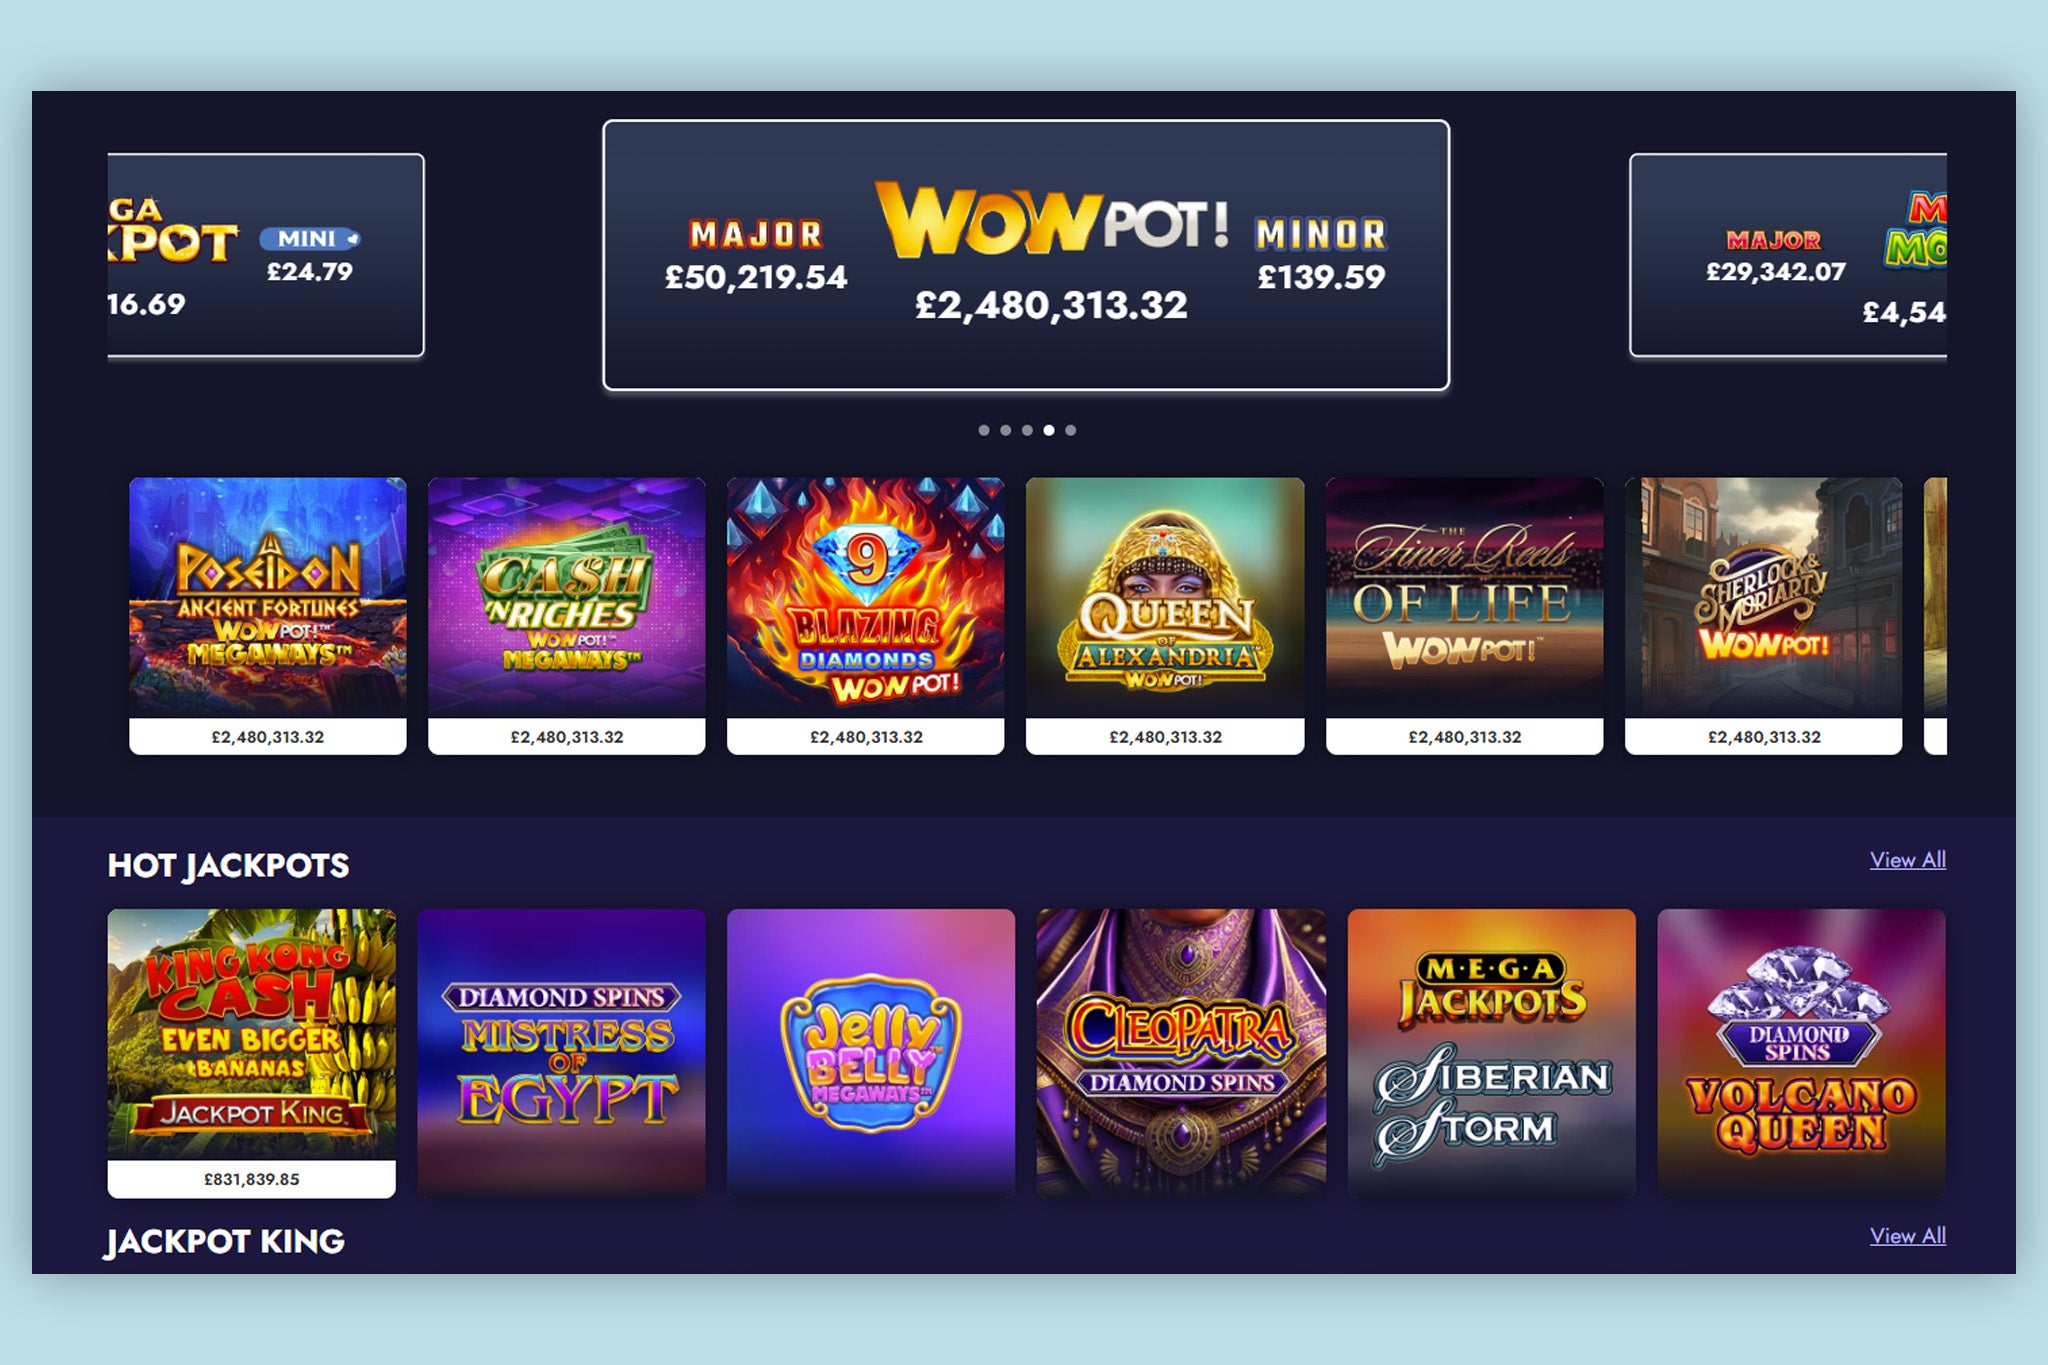2048x1365 pixels.
Task: Open King Kong Cash Even Bigger Bananas
Action: tap(251, 1053)
